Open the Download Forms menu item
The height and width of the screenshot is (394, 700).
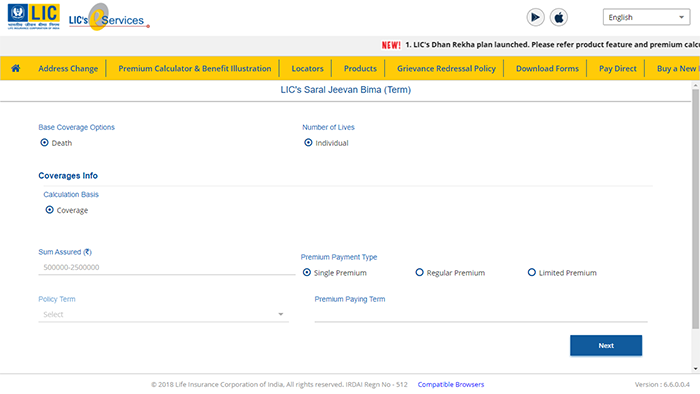[547, 68]
